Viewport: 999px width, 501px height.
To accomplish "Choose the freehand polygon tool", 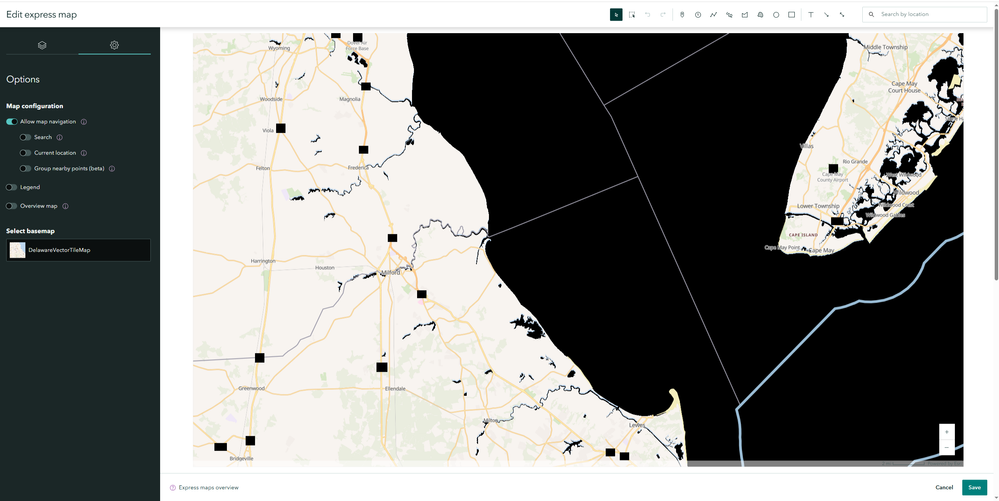I will coord(760,15).
